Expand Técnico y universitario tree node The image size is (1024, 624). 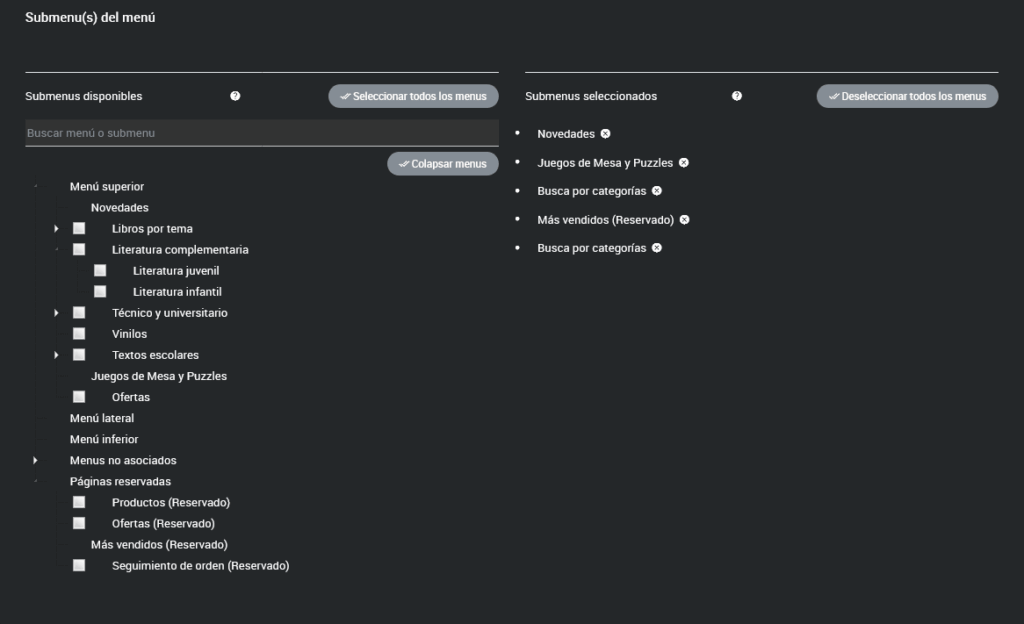57,313
